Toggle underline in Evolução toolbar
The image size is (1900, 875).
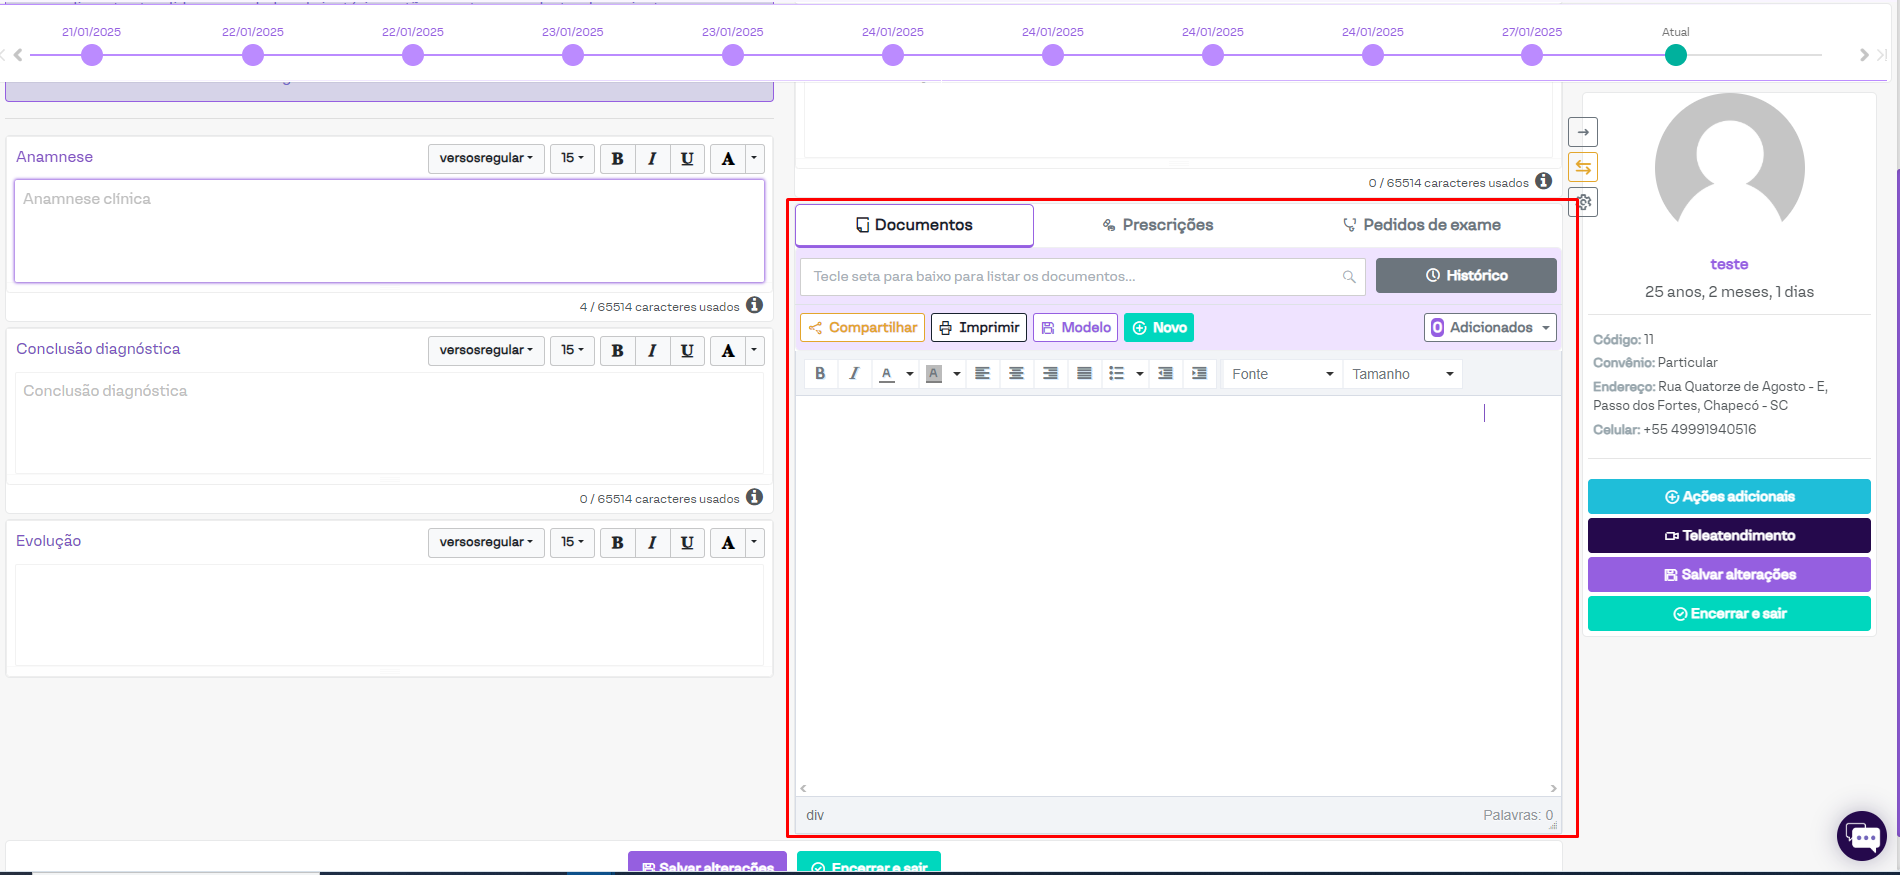point(687,543)
